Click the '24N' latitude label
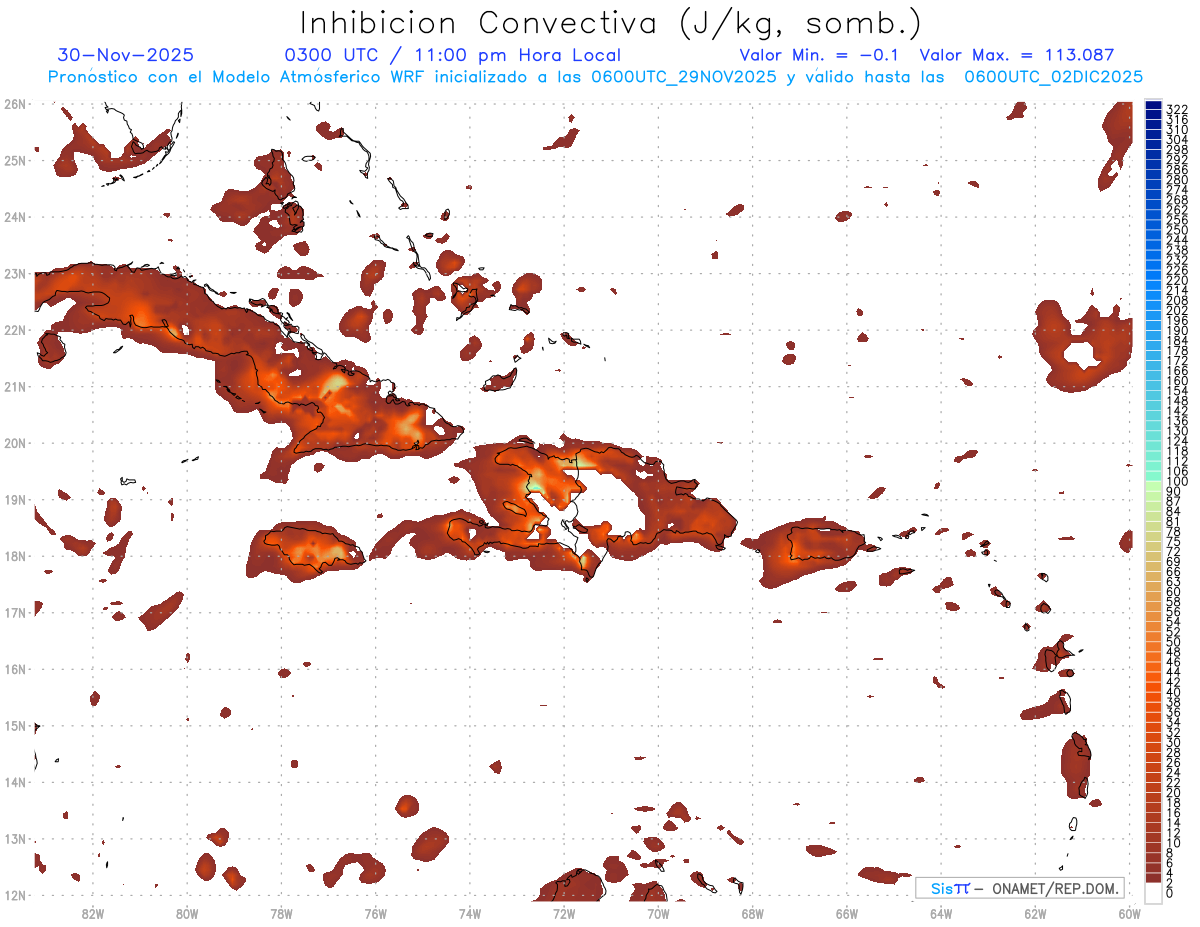The image size is (1200, 927). point(15,217)
